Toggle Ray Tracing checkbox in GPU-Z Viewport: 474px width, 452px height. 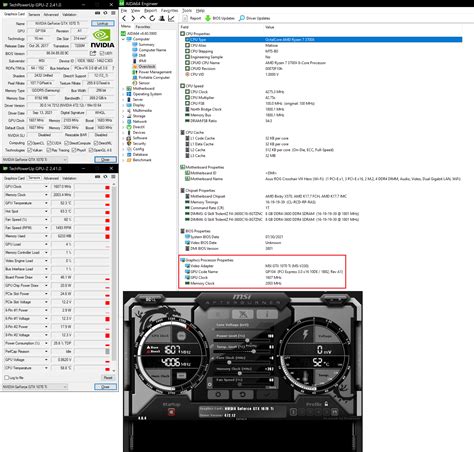coord(50,150)
